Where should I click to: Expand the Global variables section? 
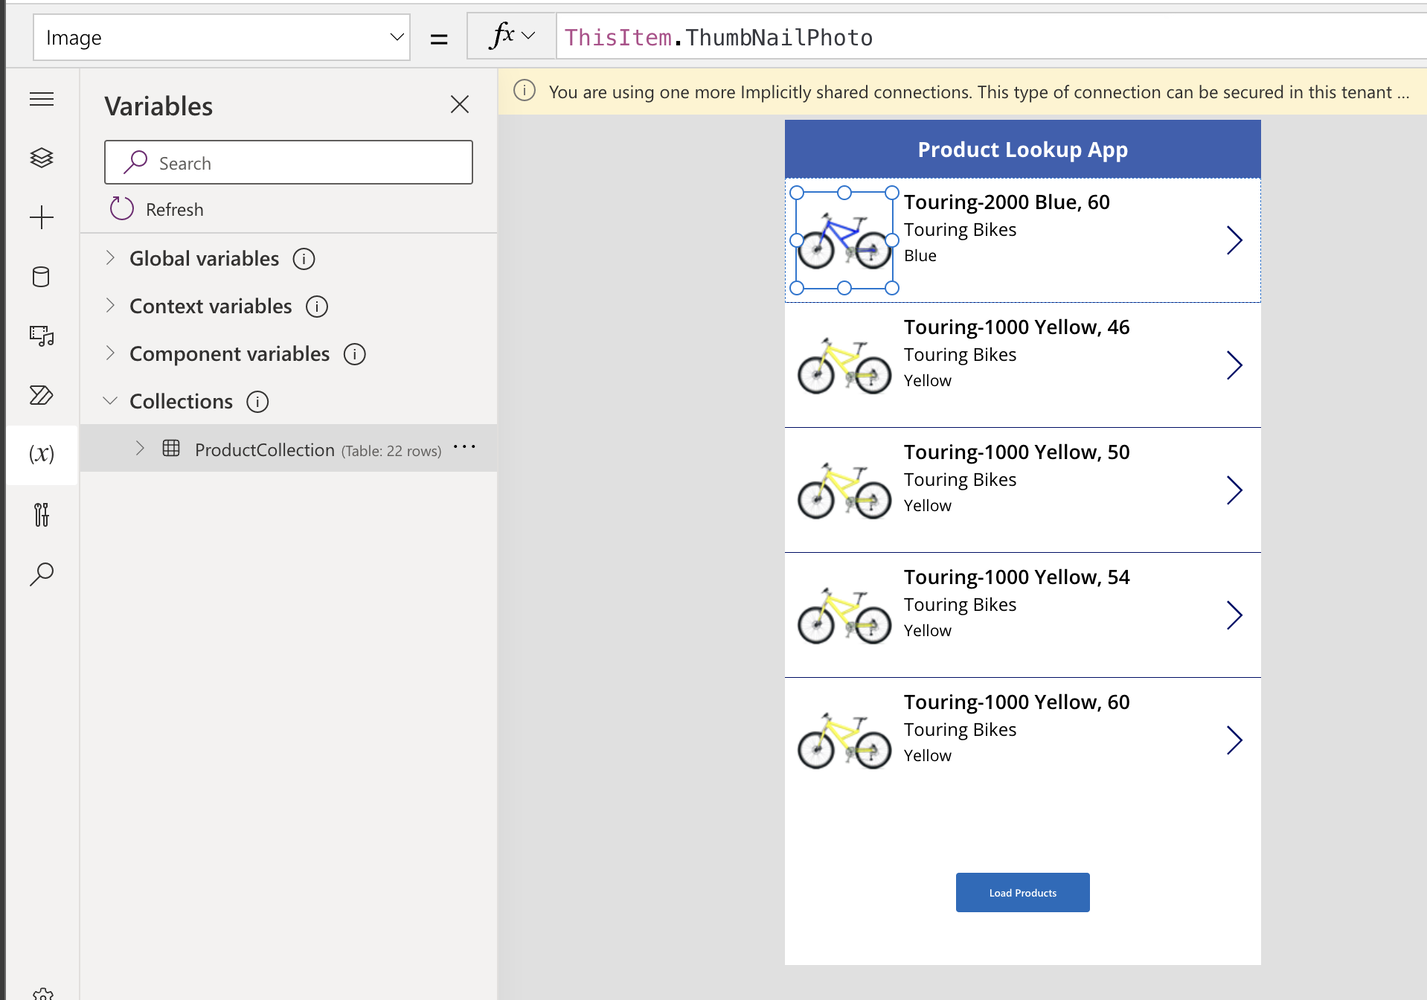pos(110,258)
